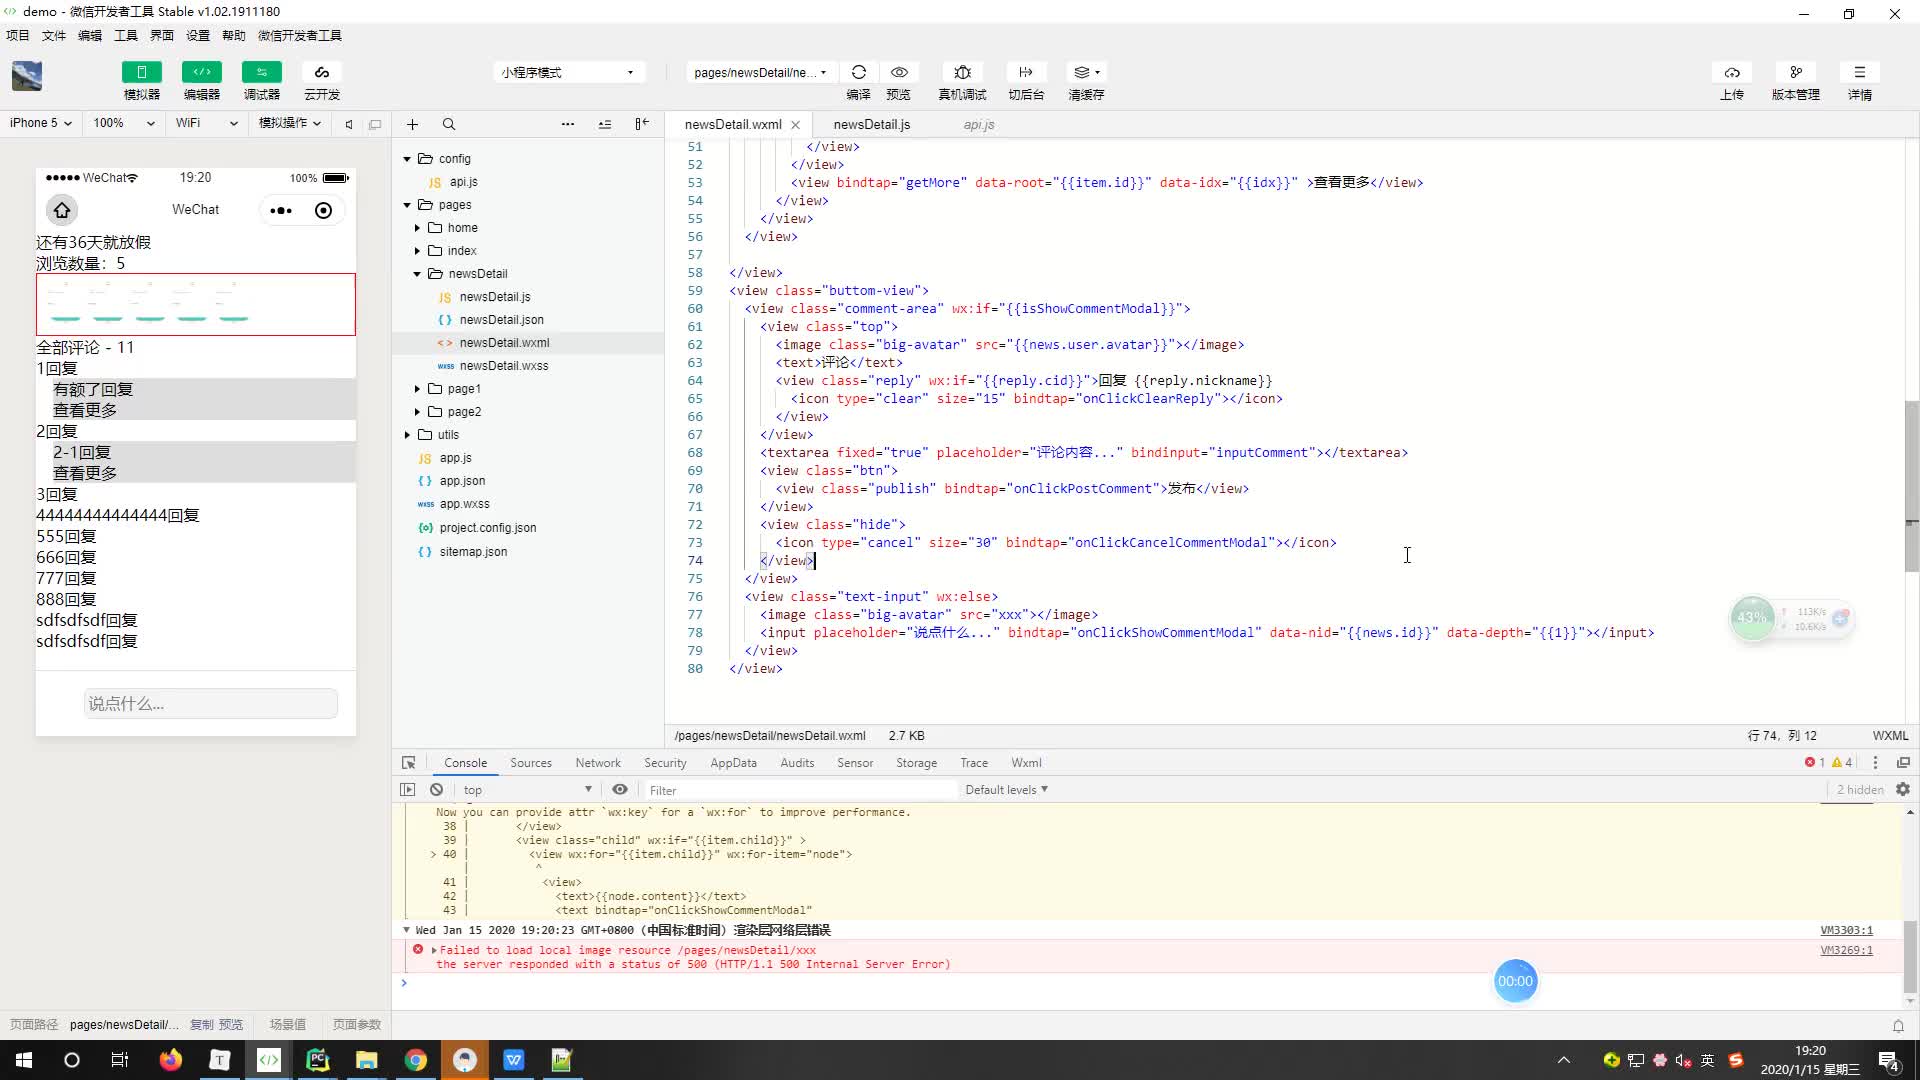Expand the home folder
The width and height of the screenshot is (1920, 1080).
coord(417,228)
